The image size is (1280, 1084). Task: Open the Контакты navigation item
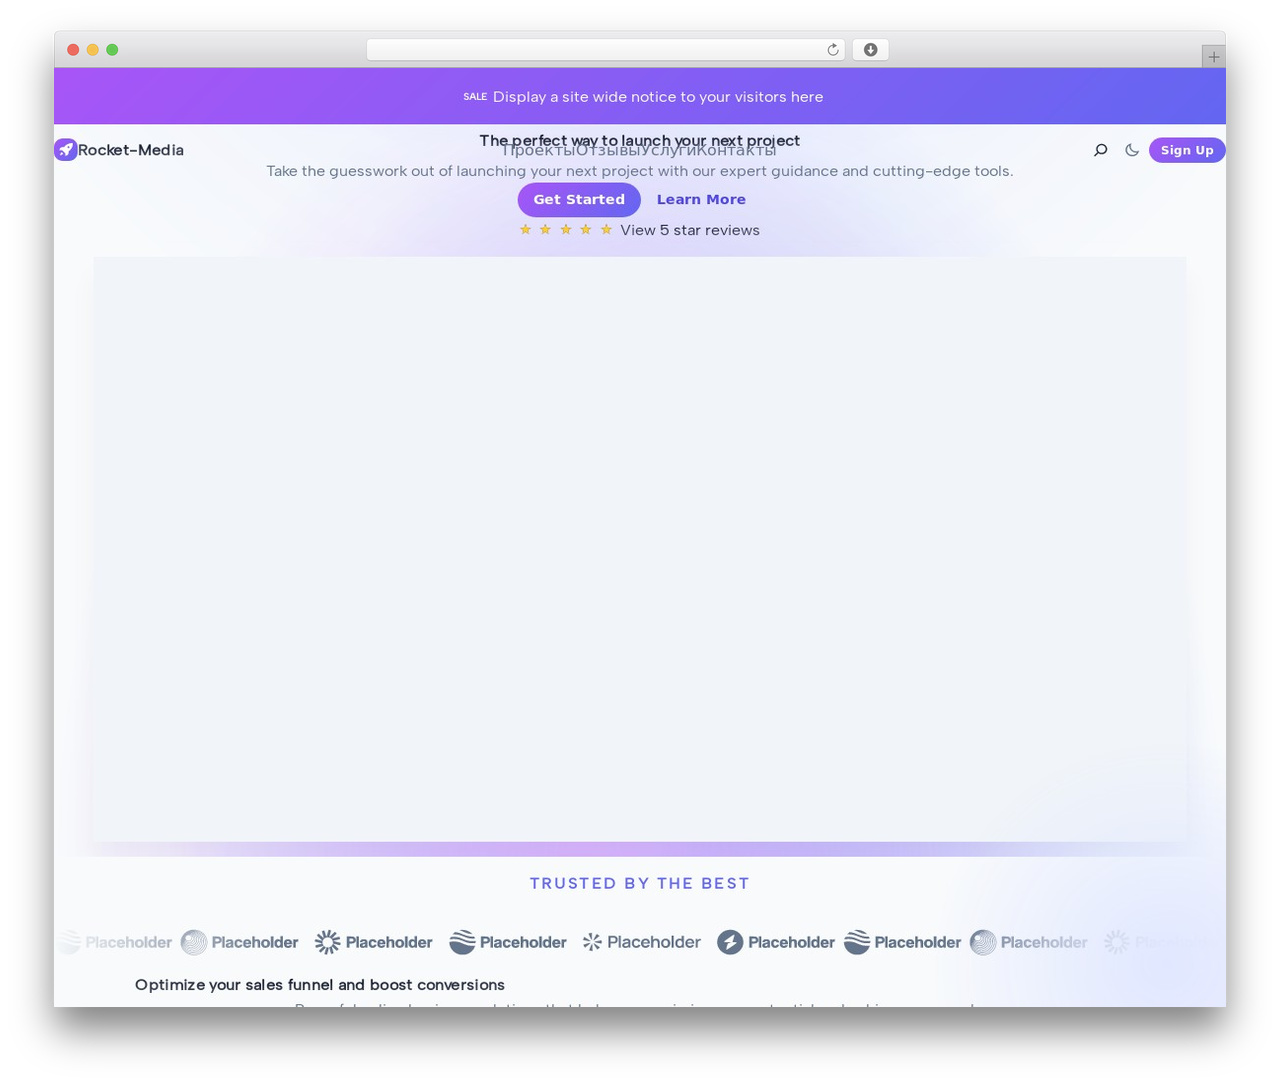(737, 151)
